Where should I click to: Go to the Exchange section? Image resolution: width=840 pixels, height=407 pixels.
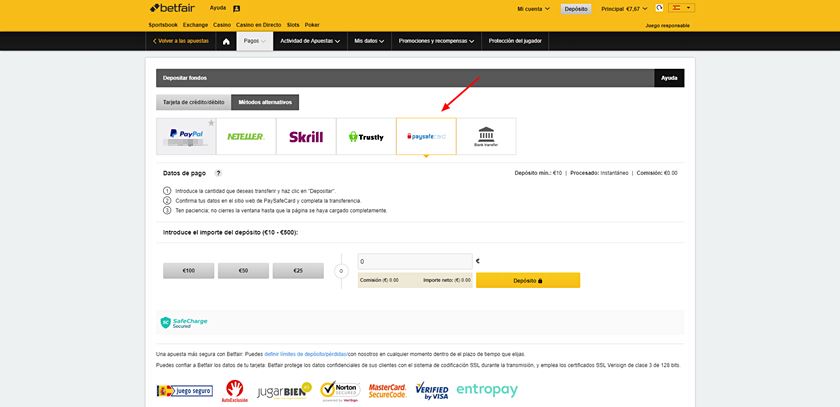coord(195,25)
